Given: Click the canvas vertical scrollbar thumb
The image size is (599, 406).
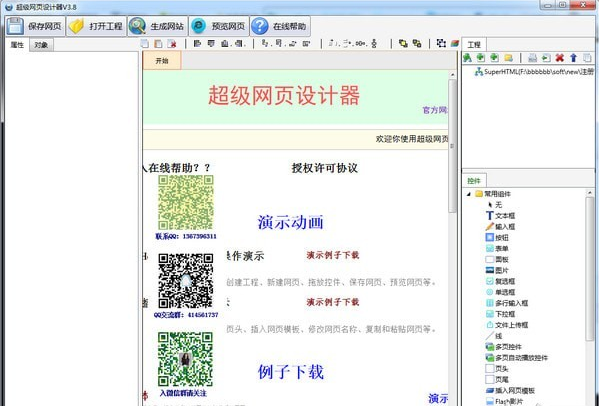Looking at the screenshot, I should tap(453, 146).
